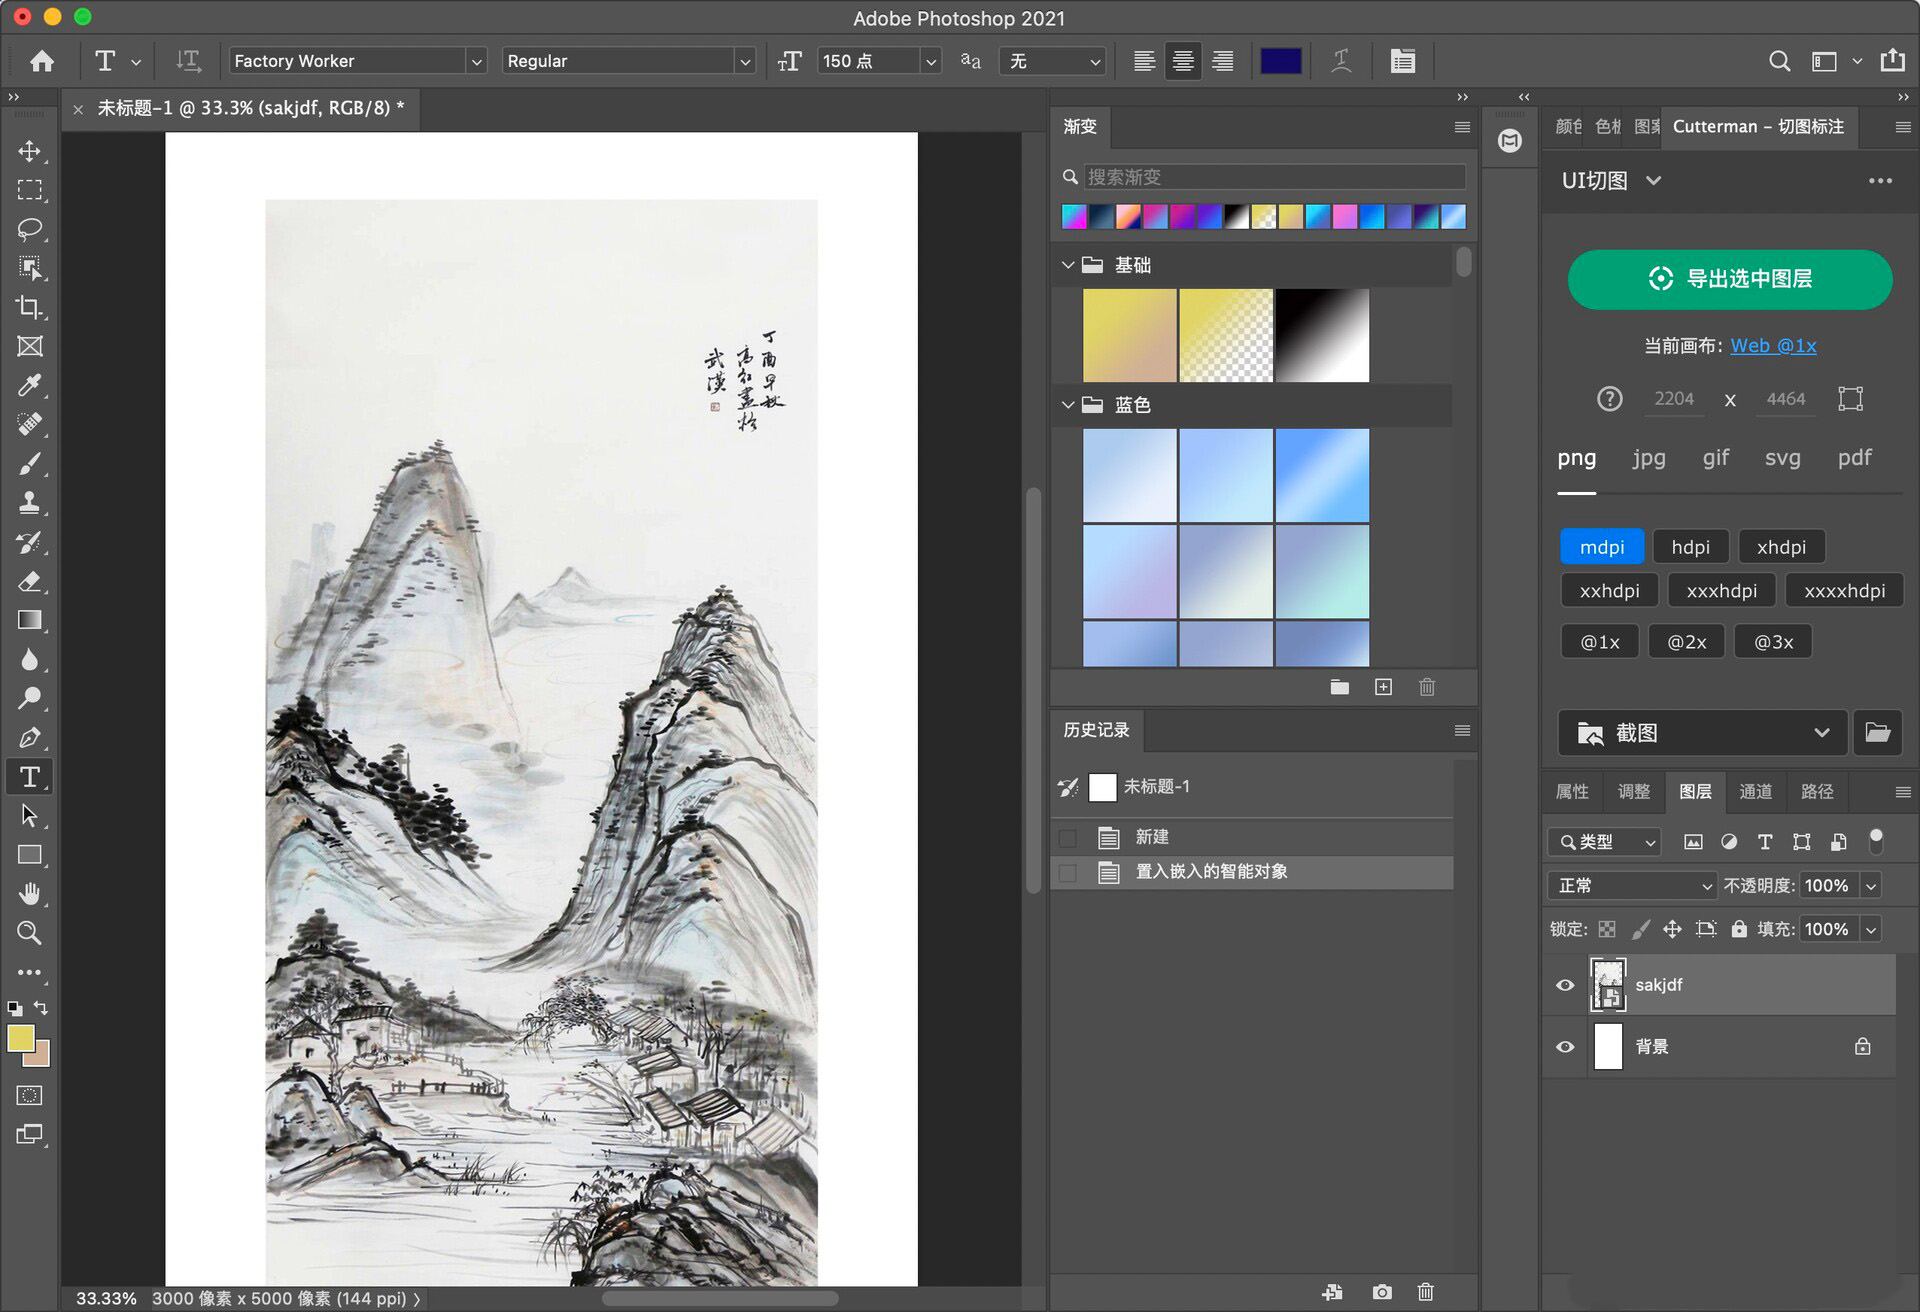Open the layer blend mode 正常 dropdown
The image size is (1920, 1312).
(1631, 886)
